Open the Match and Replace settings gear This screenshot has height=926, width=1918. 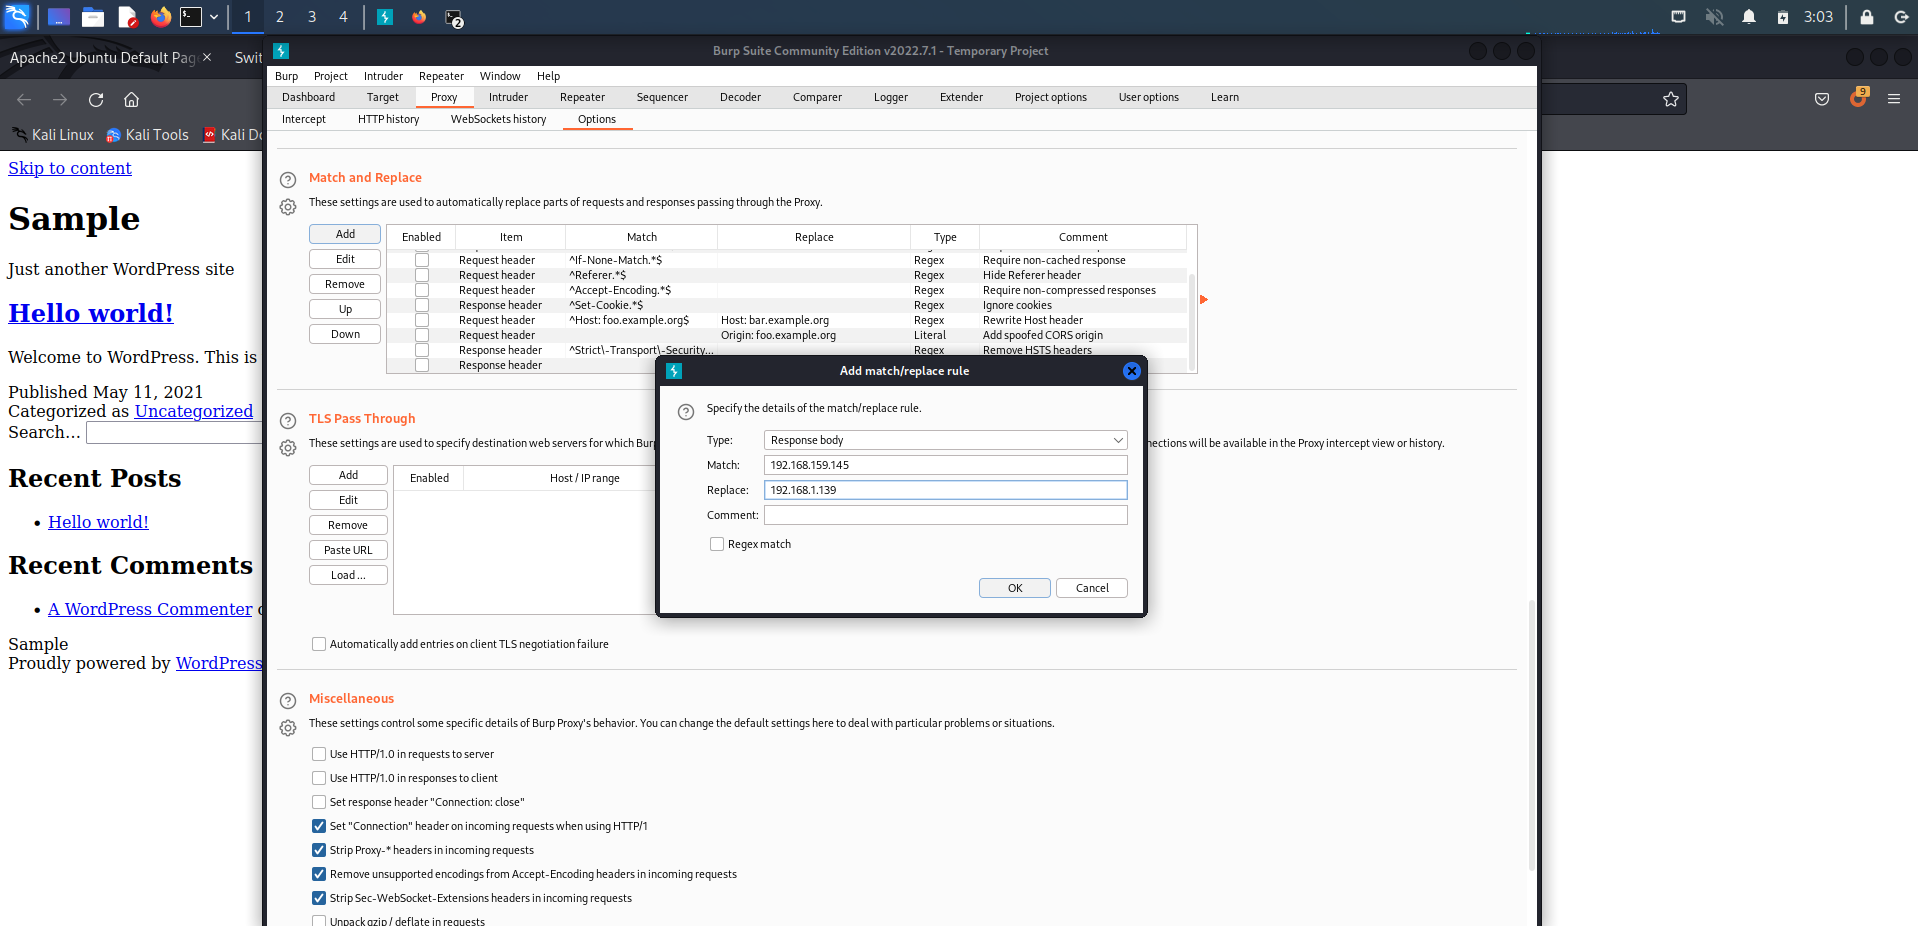point(288,207)
